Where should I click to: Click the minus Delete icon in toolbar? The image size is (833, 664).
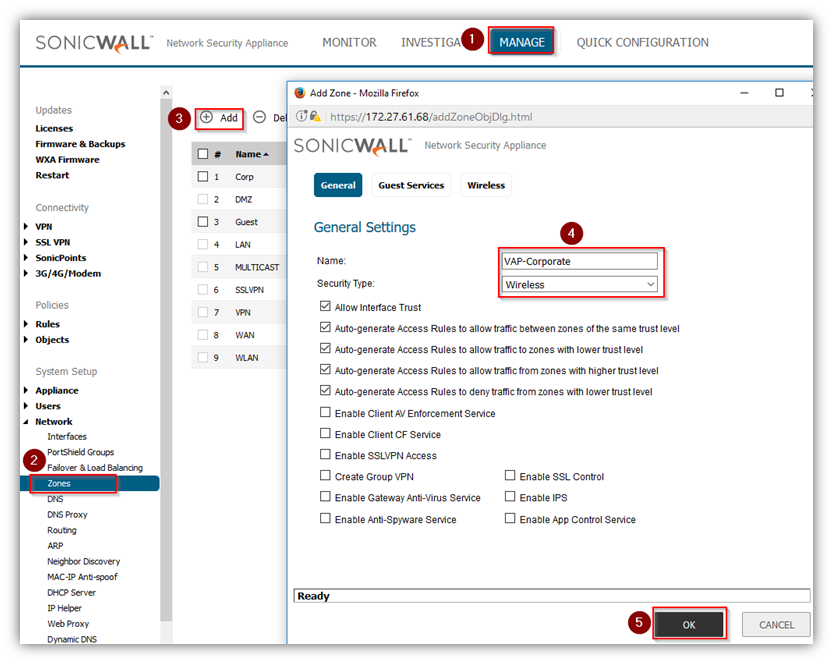(x=259, y=117)
